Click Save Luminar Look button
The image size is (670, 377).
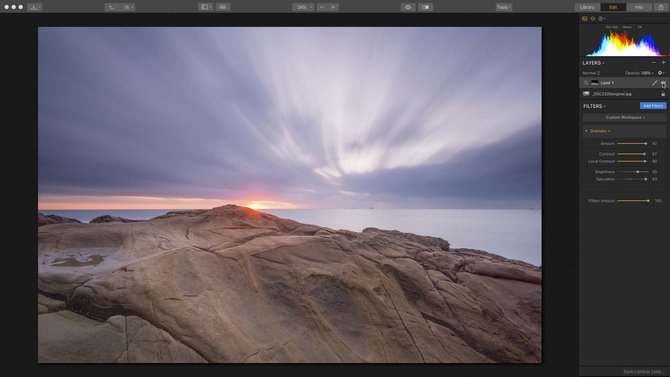(642, 372)
